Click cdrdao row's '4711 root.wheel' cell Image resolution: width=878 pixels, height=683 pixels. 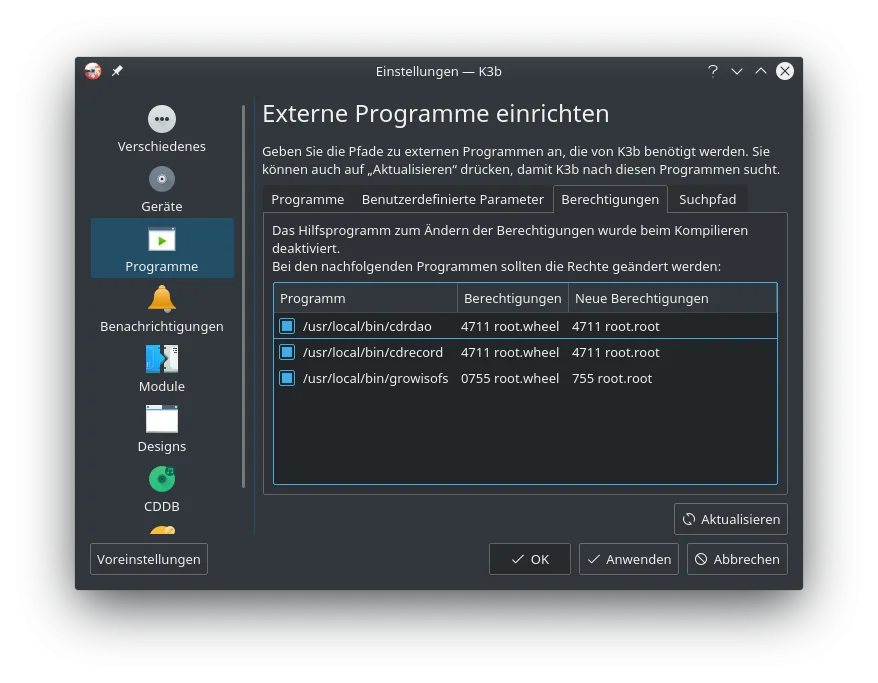(510, 326)
